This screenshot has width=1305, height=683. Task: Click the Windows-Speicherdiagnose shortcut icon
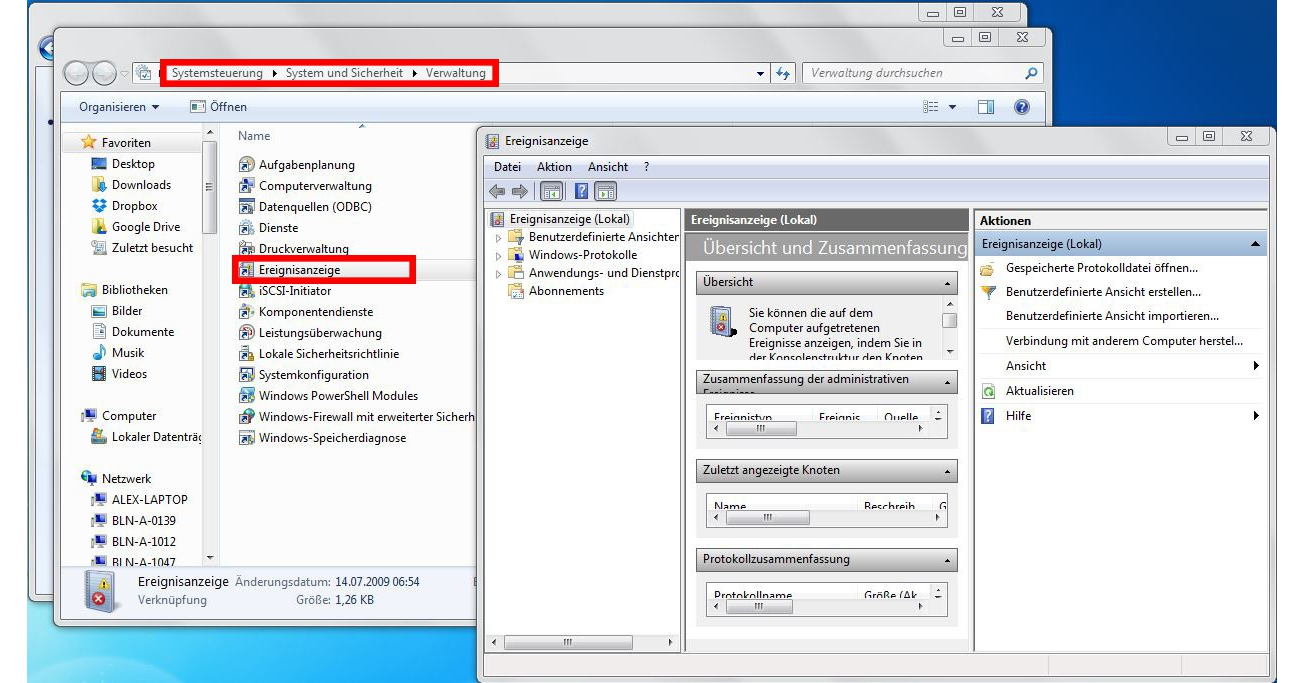tap(247, 438)
